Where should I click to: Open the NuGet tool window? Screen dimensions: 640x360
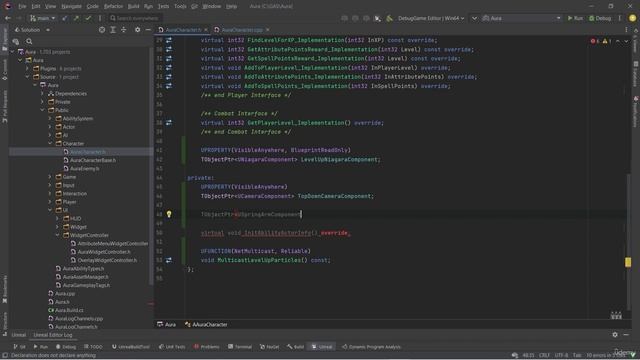pyautogui.click(x=269, y=347)
